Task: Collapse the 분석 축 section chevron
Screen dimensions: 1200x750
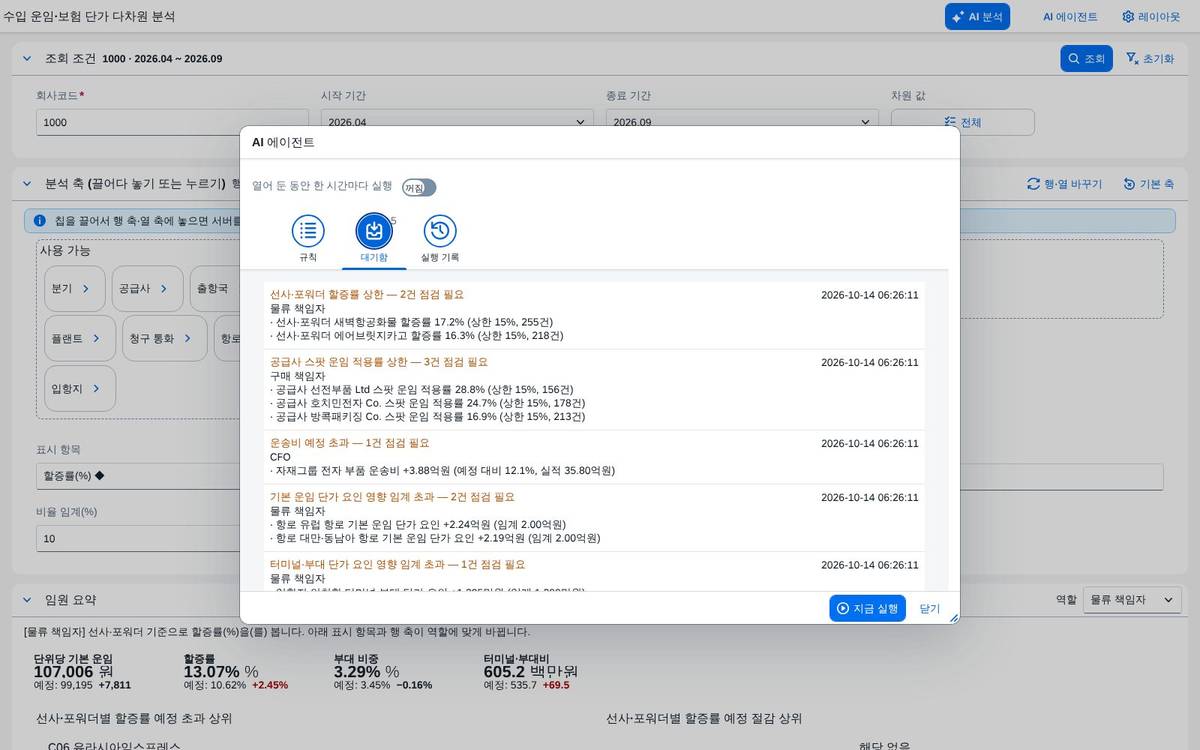Action: click(x=27, y=183)
